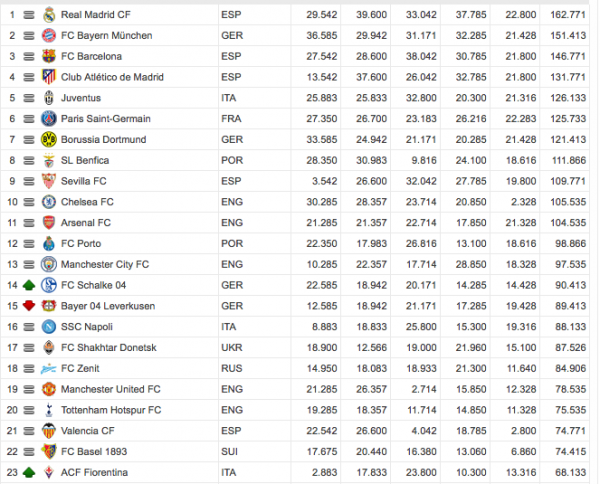
Task: Select the Chelsea FC crest icon
Action: (x=48, y=201)
